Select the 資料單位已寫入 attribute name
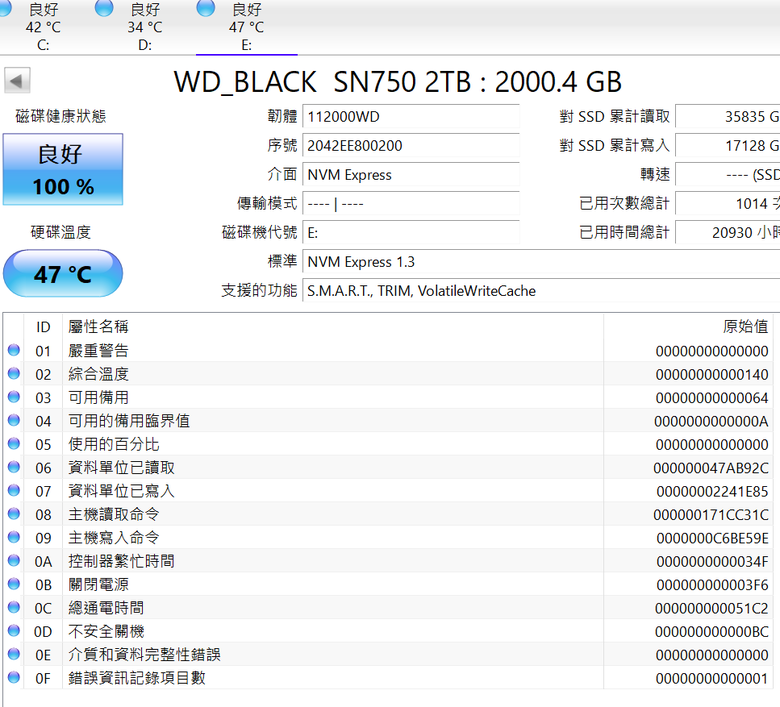The image size is (780, 707). point(121,491)
